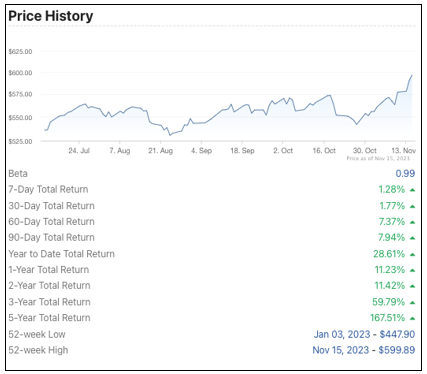Click the 90-Day Total Return label
Viewport: 427px width, 374px height.
pos(52,237)
